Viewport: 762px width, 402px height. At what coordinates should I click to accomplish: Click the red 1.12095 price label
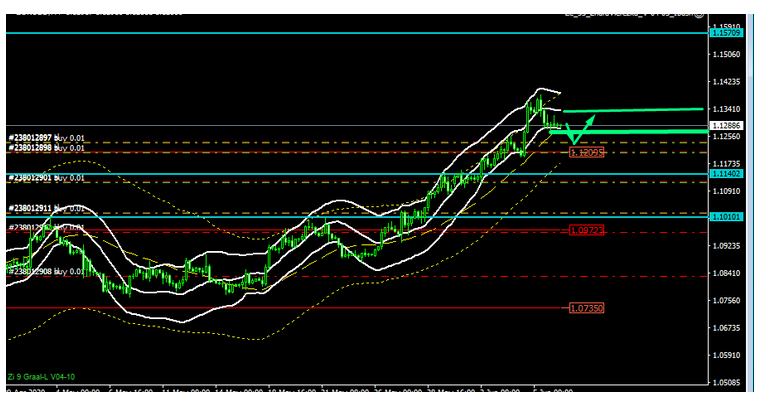point(586,152)
